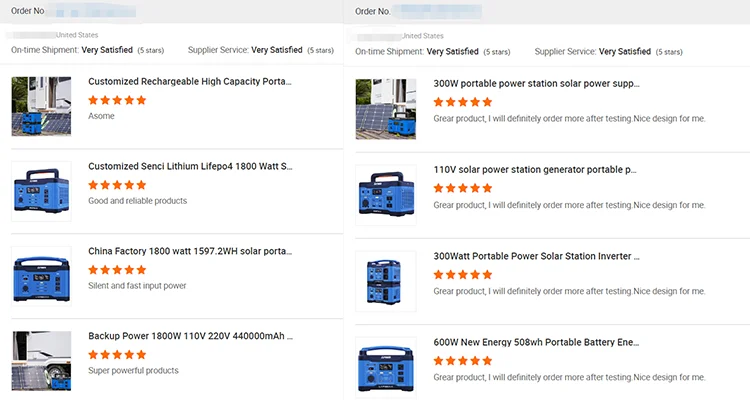Click the Customized Senci Lithium Lifepo4 product image
Screen dimensions: 750x400
[x=41, y=191]
